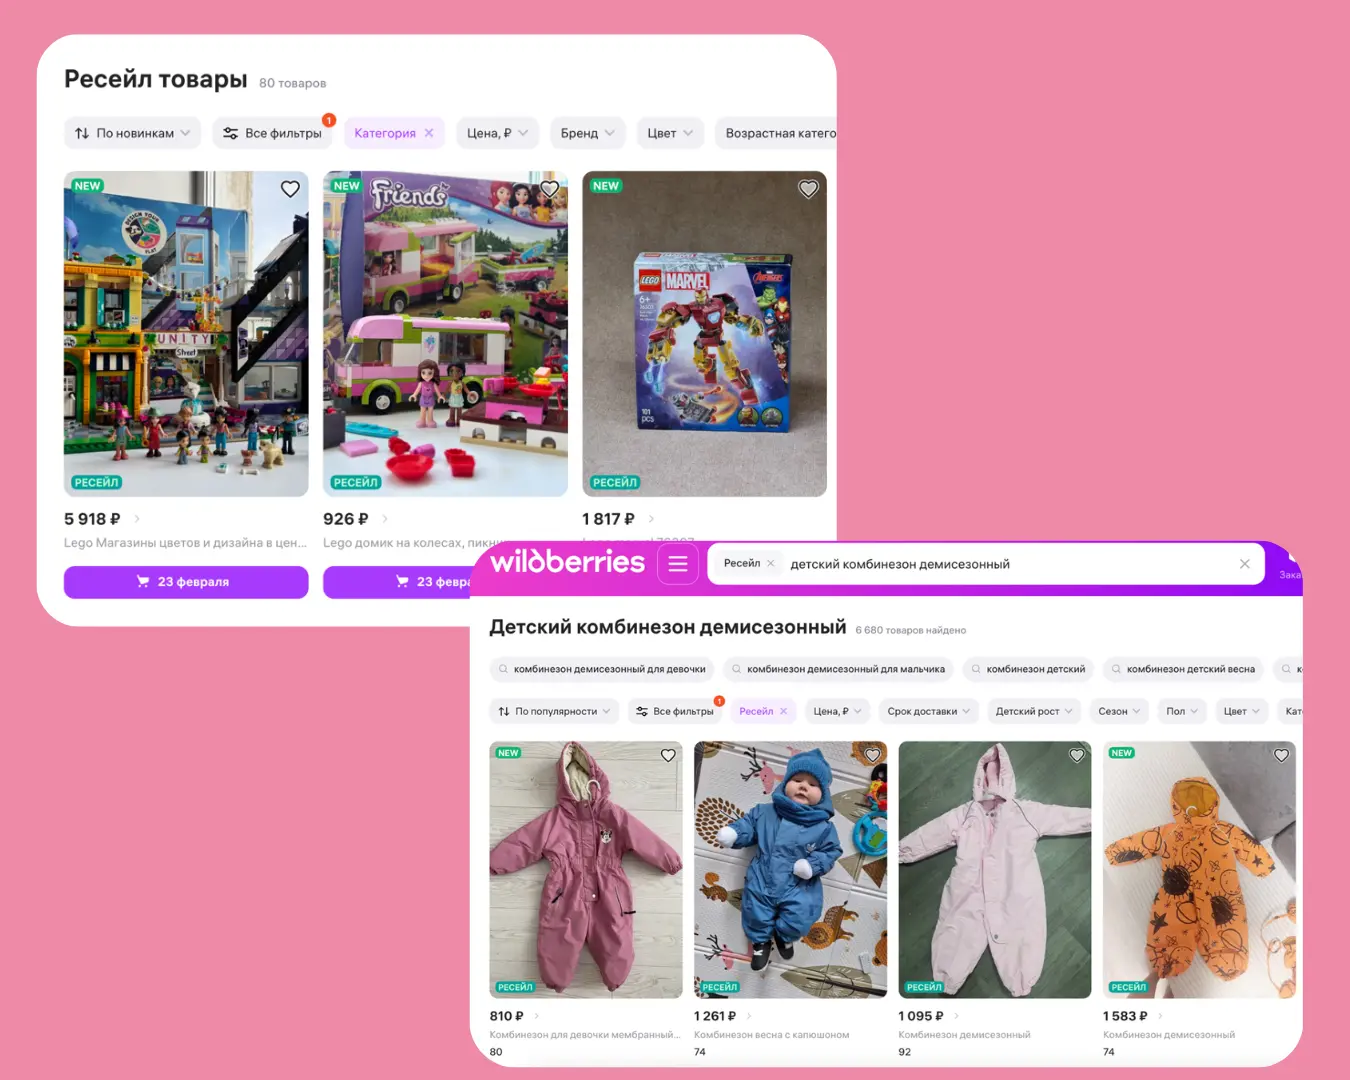Like the orange patterned jumpsuit
The width and height of the screenshot is (1350, 1080).
(x=1281, y=755)
